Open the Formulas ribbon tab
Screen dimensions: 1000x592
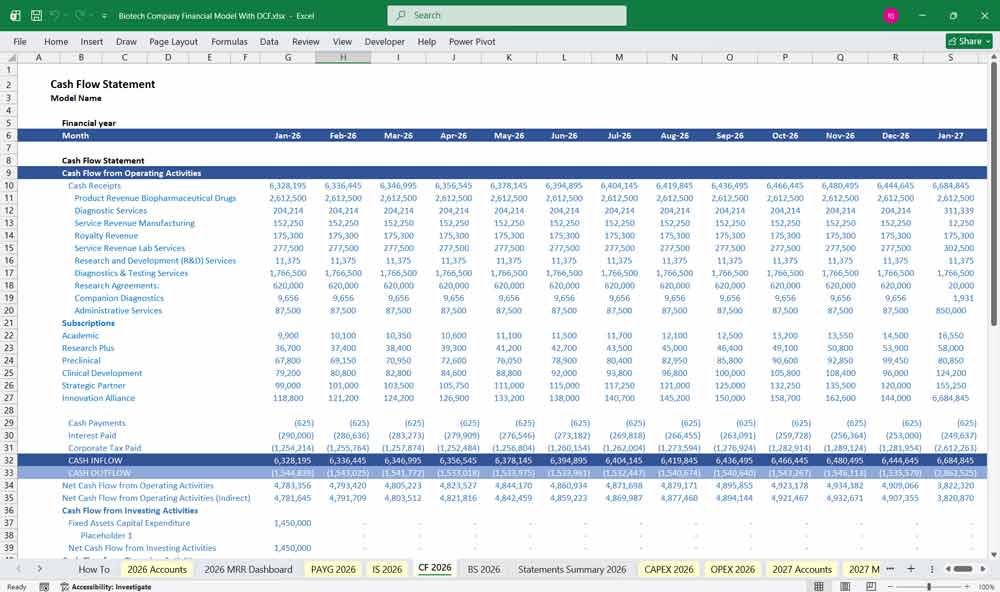[229, 42]
